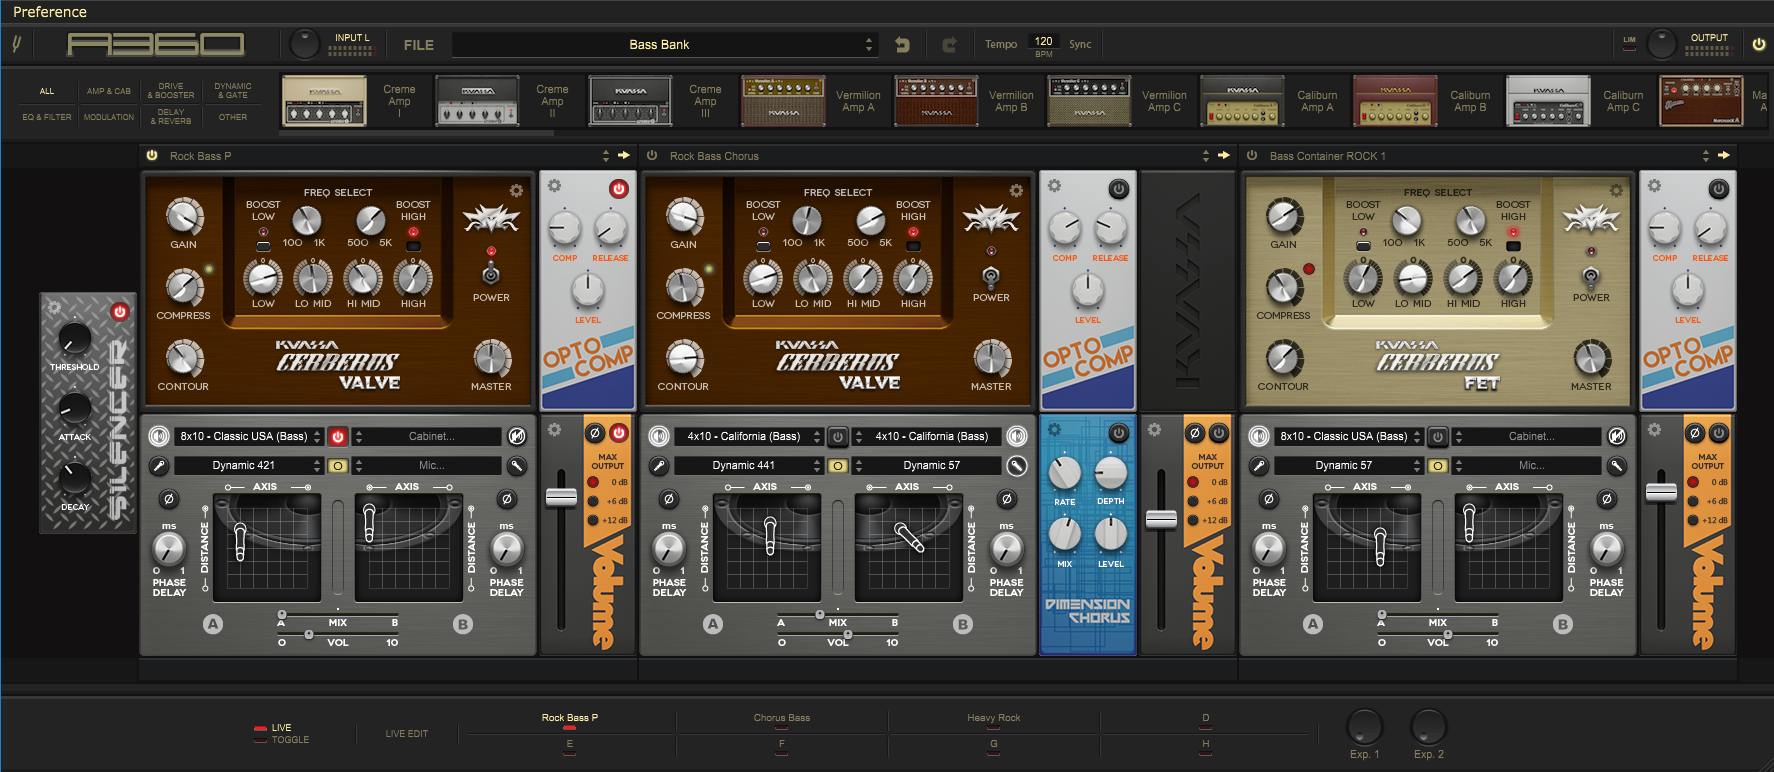Toggle power of Rock Bass P container
The image size is (1774, 772).
point(152,156)
